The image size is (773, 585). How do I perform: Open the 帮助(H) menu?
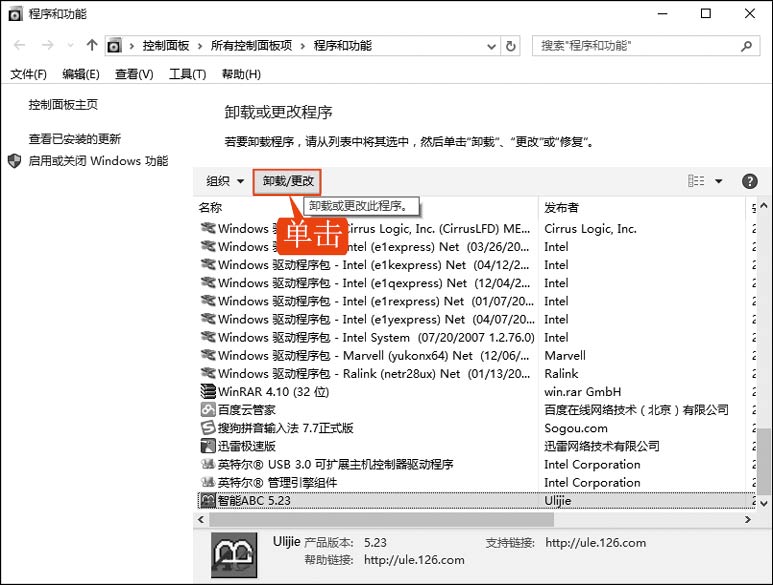241,74
